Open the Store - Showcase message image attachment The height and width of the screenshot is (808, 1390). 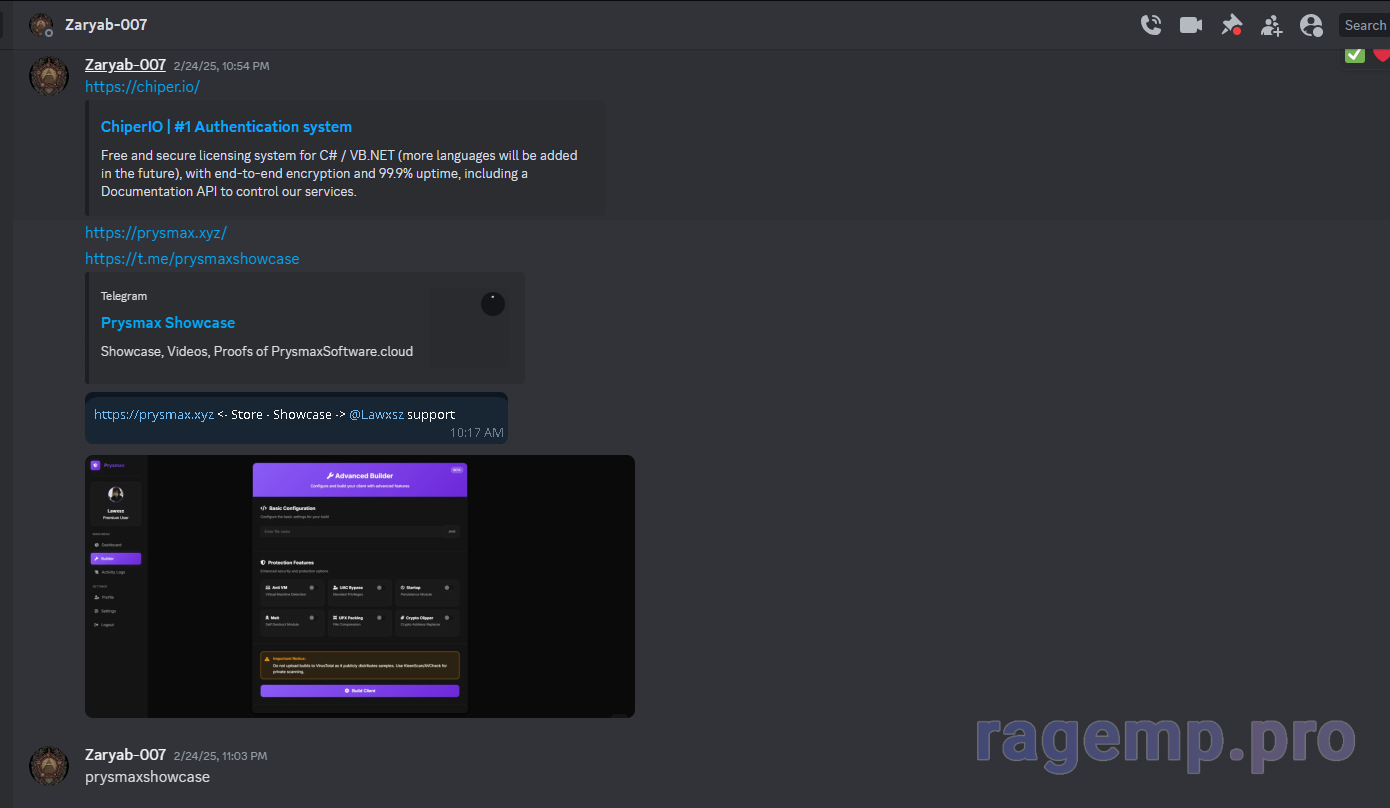click(x=296, y=418)
